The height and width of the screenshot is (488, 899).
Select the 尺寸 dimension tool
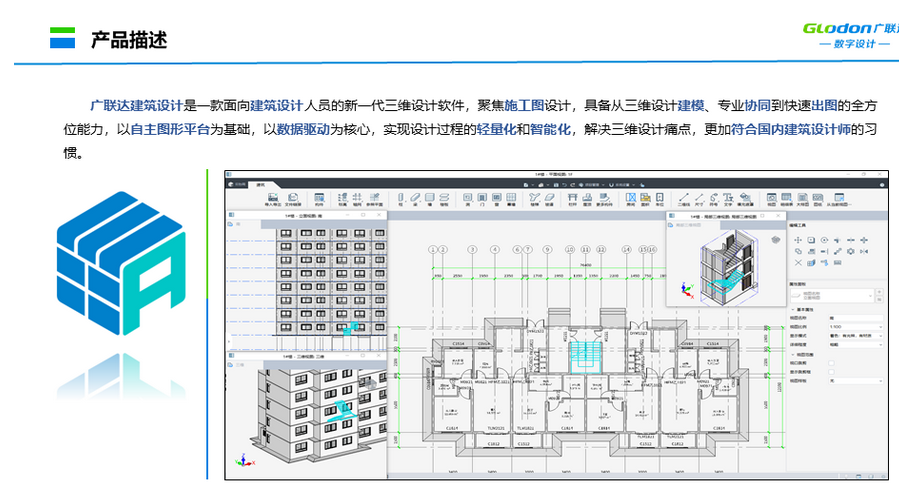click(699, 200)
